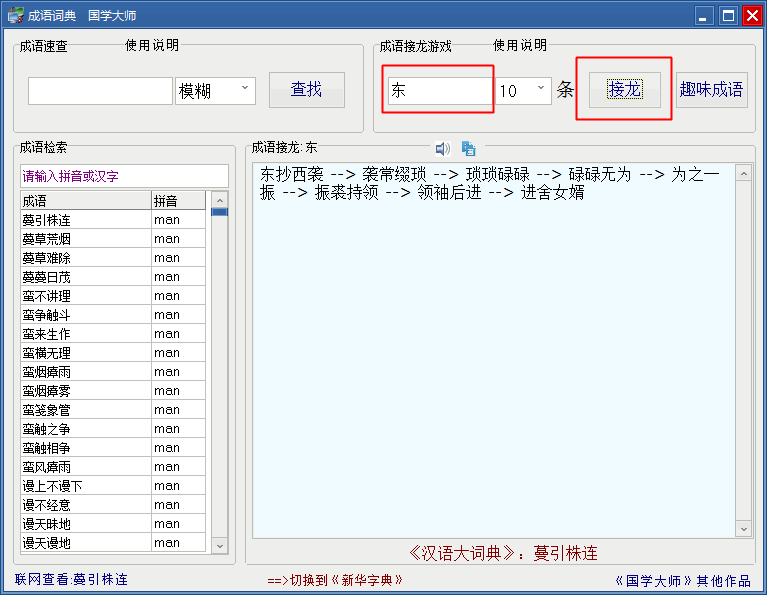This screenshot has width=767, height=595.
Task: Click the 请输入拼音或汉字 filter field
Action: click(x=124, y=176)
